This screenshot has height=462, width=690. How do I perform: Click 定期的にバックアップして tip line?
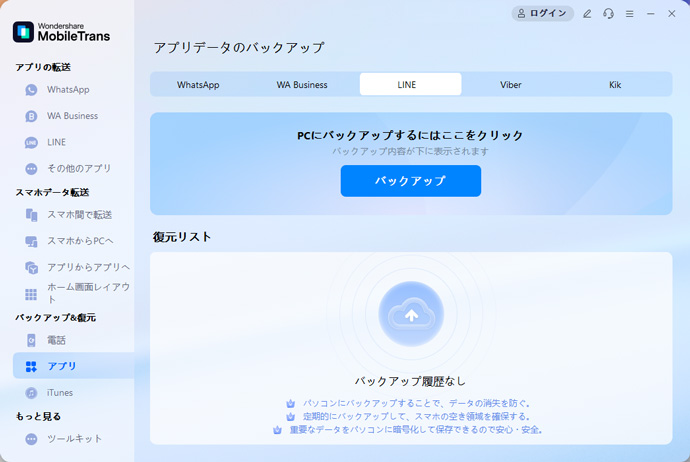pyautogui.click(x=416, y=417)
